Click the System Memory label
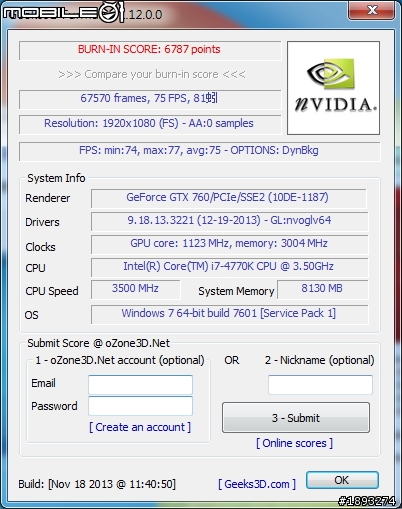The width and height of the screenshot is (402, 509). (x=236, y=291)
